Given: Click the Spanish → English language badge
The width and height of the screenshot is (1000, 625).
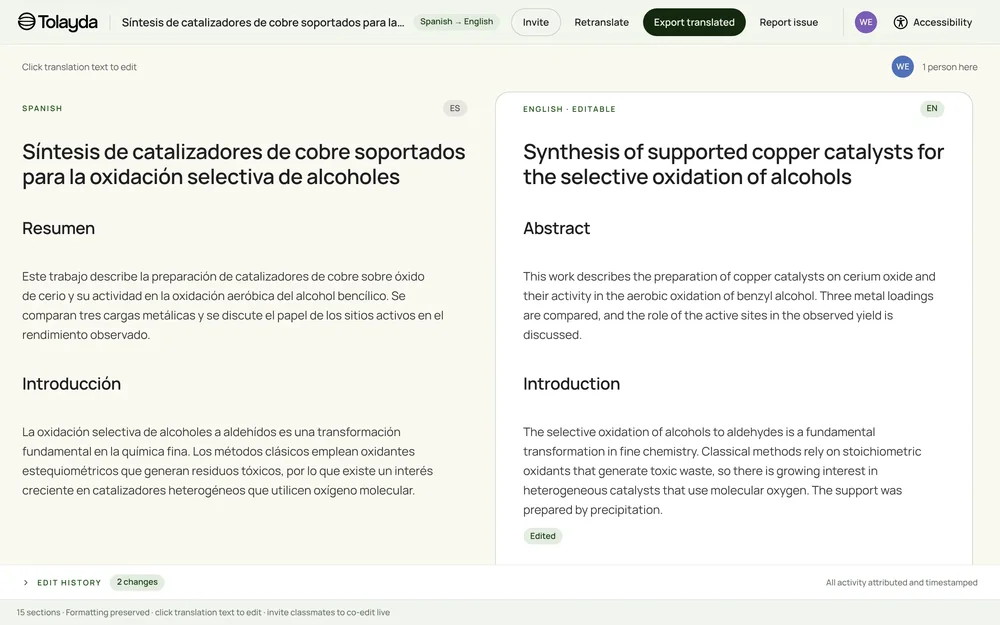Looking at the screenshot, I should [457, 22].
